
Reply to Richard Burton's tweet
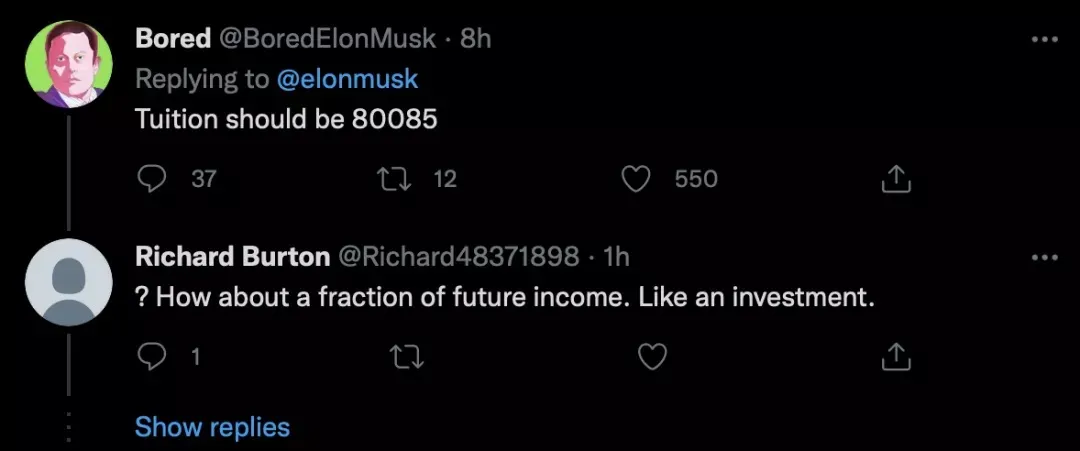click(x=151, y=356)
